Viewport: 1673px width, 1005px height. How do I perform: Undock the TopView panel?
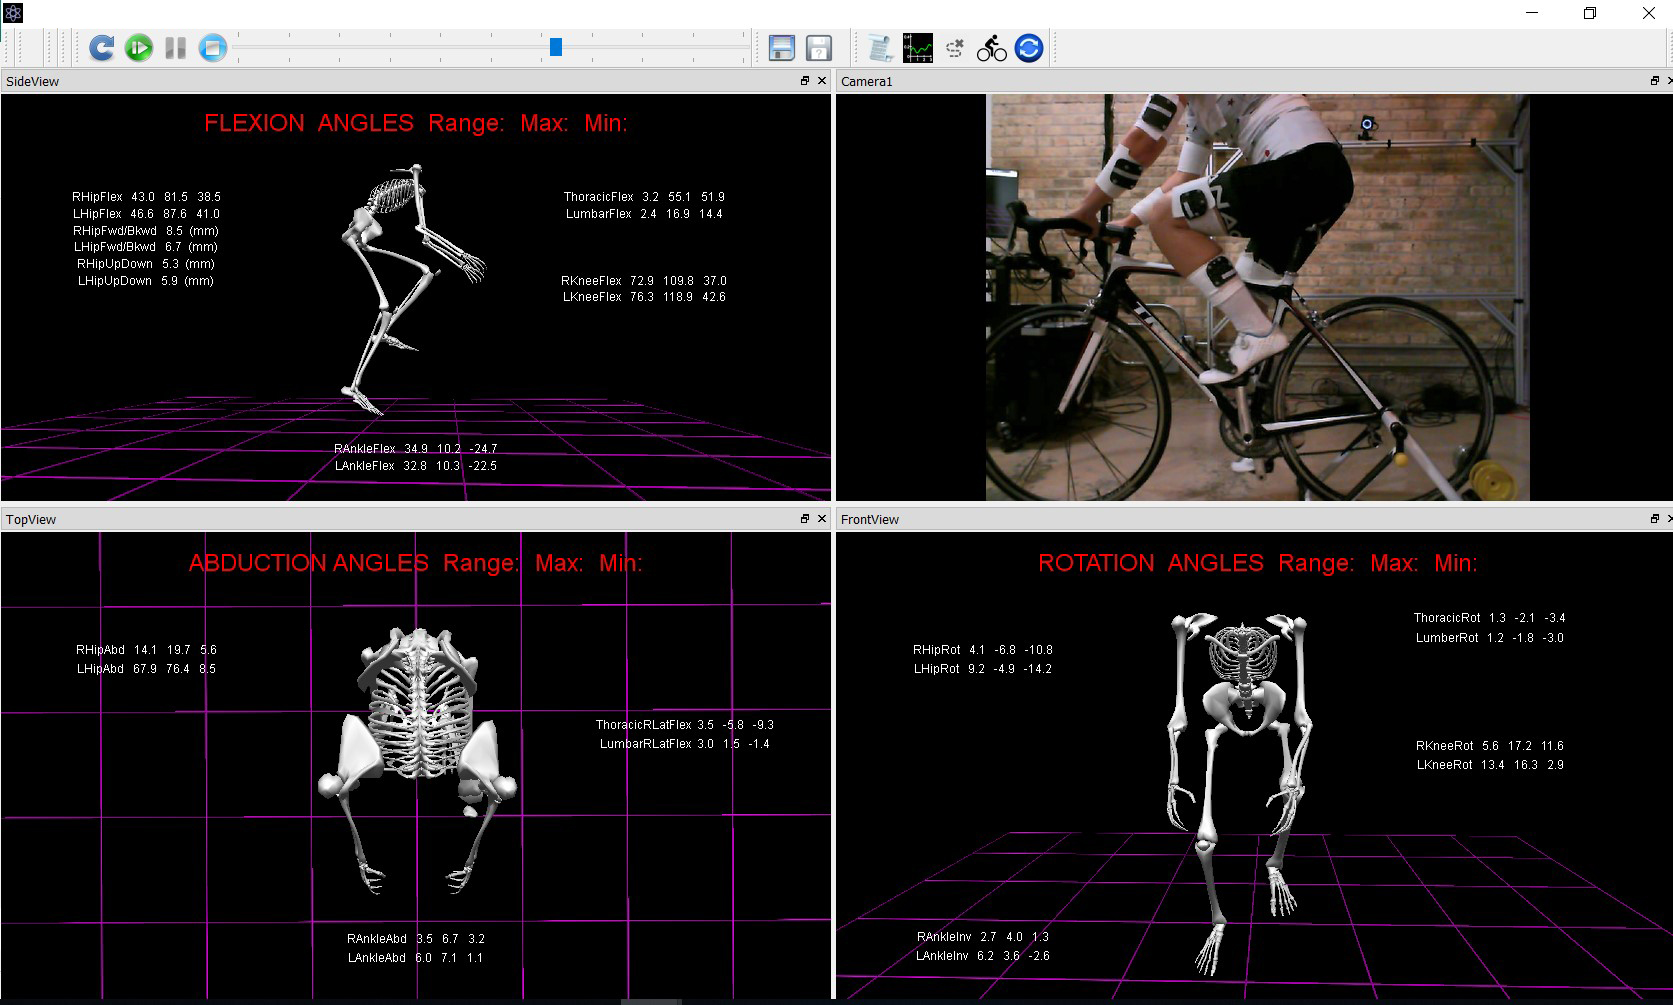tap(805, 519)
